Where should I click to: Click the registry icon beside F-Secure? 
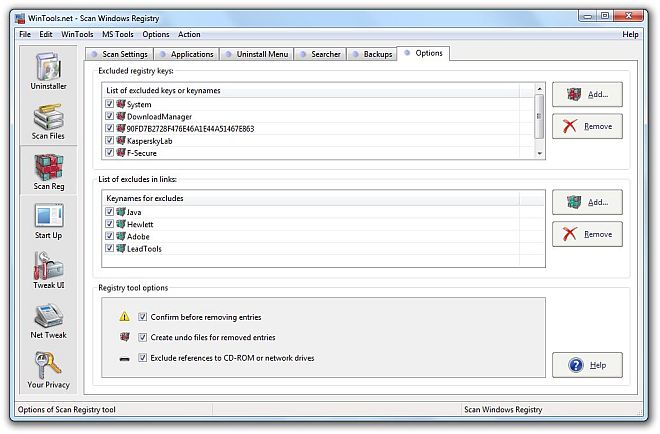121,152
